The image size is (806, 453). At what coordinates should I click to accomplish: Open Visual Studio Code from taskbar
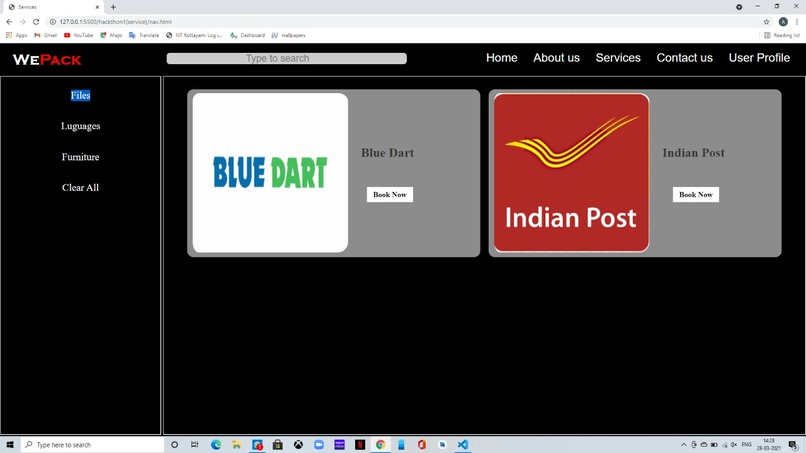pyautogui.click(x=463, y=444)
